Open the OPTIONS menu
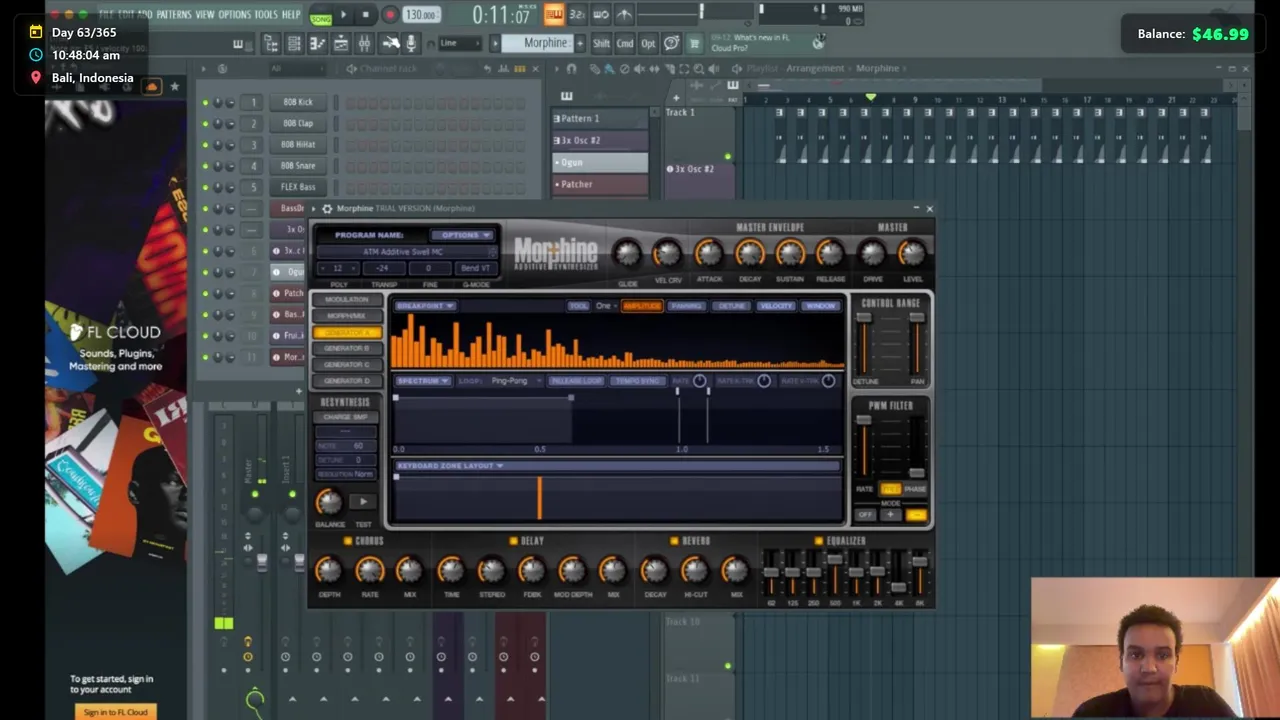This screenshot has height=720, width=1280. click(235, 15)
